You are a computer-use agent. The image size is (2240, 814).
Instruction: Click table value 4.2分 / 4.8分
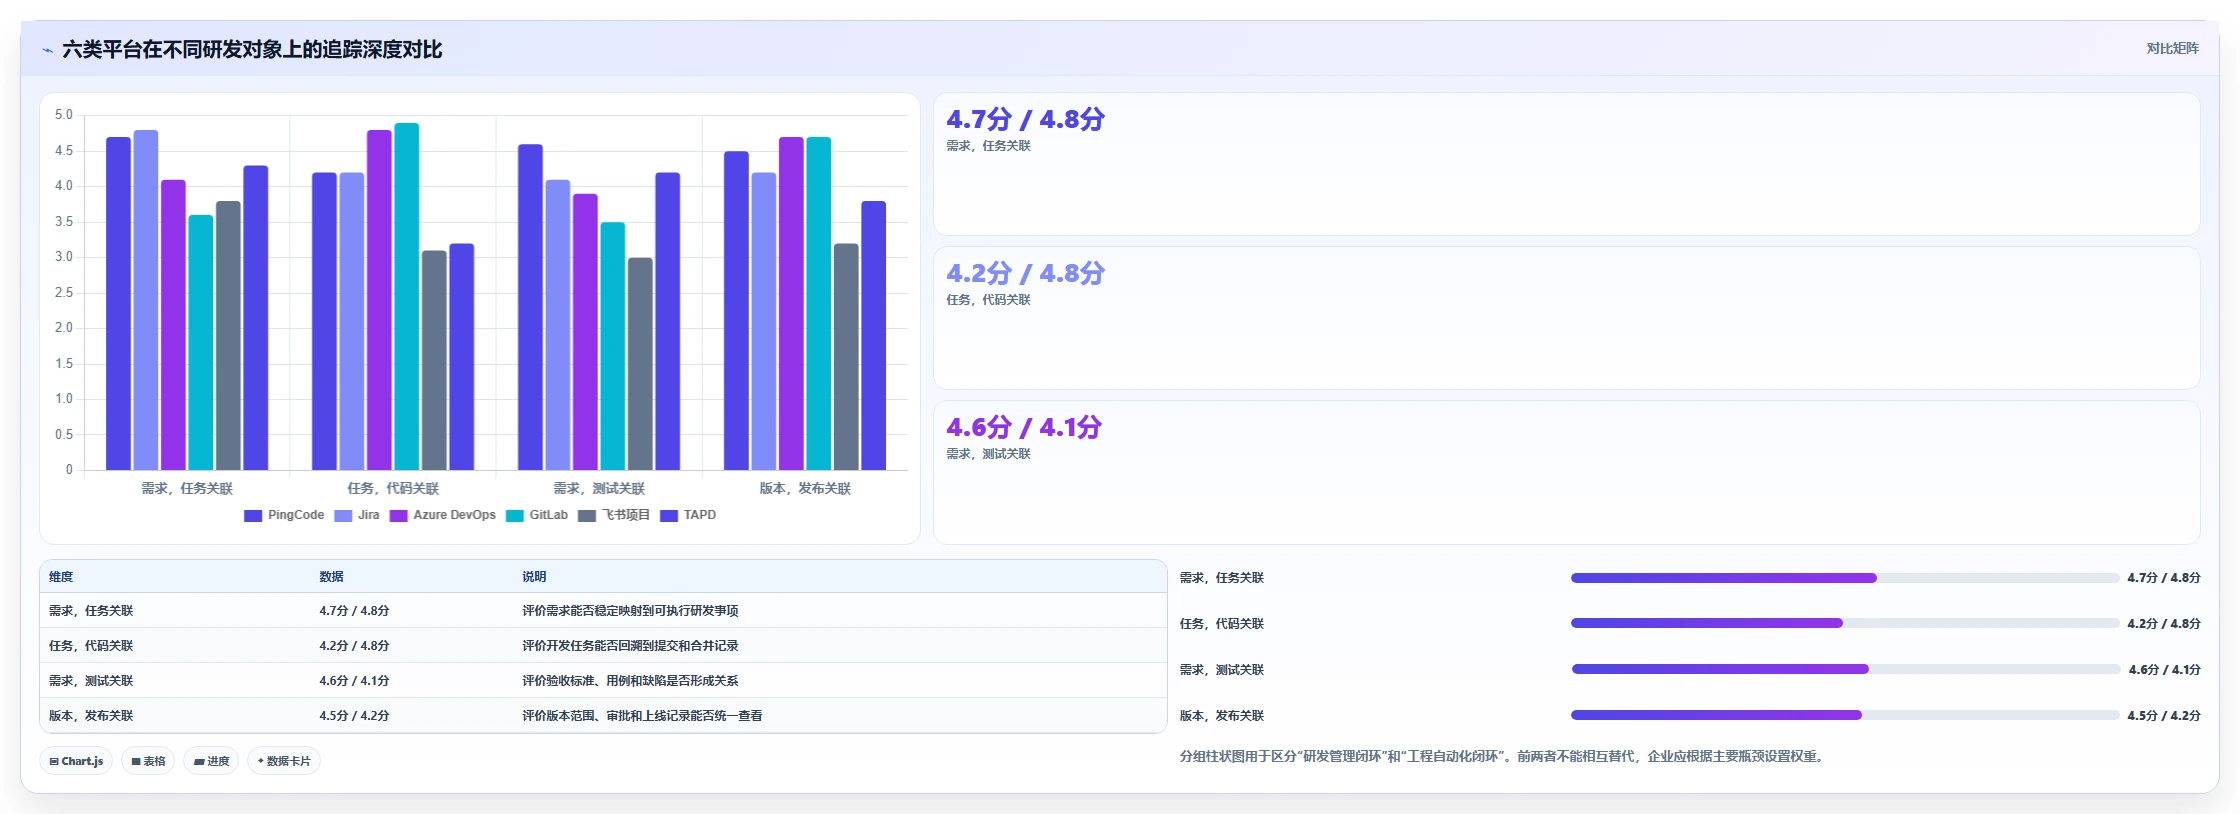(354, 646)
